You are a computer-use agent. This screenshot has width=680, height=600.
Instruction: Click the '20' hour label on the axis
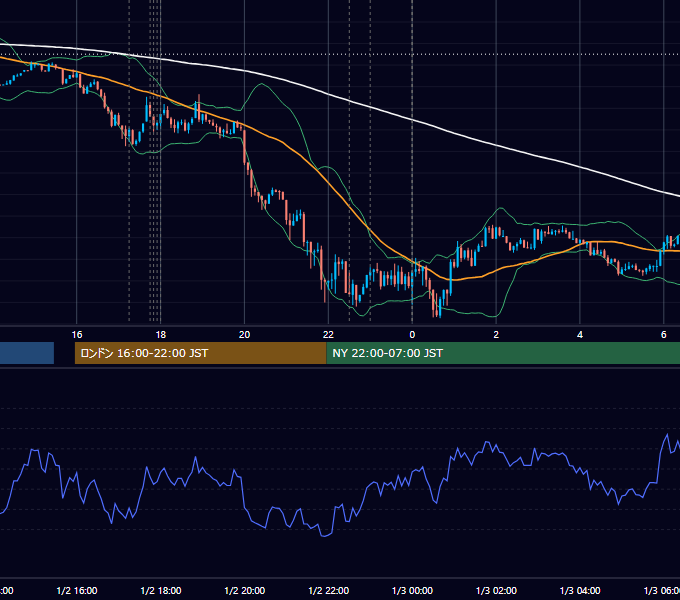[245, 335]
